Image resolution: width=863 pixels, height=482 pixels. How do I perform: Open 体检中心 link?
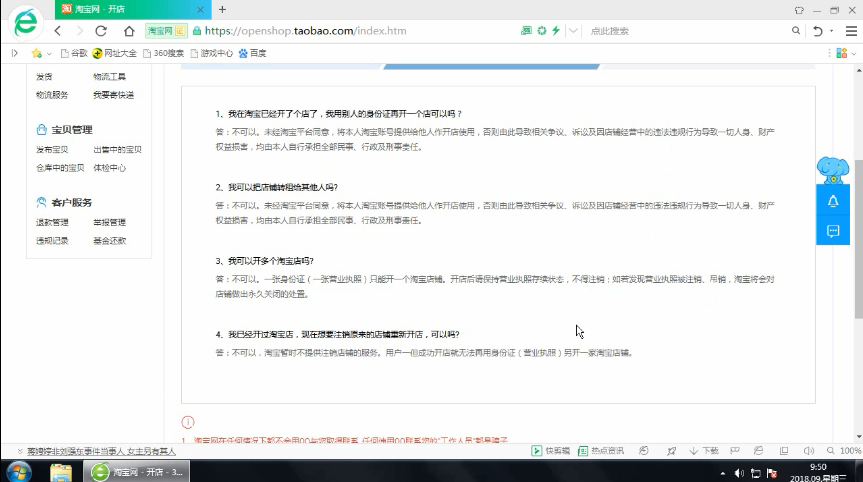110,168
